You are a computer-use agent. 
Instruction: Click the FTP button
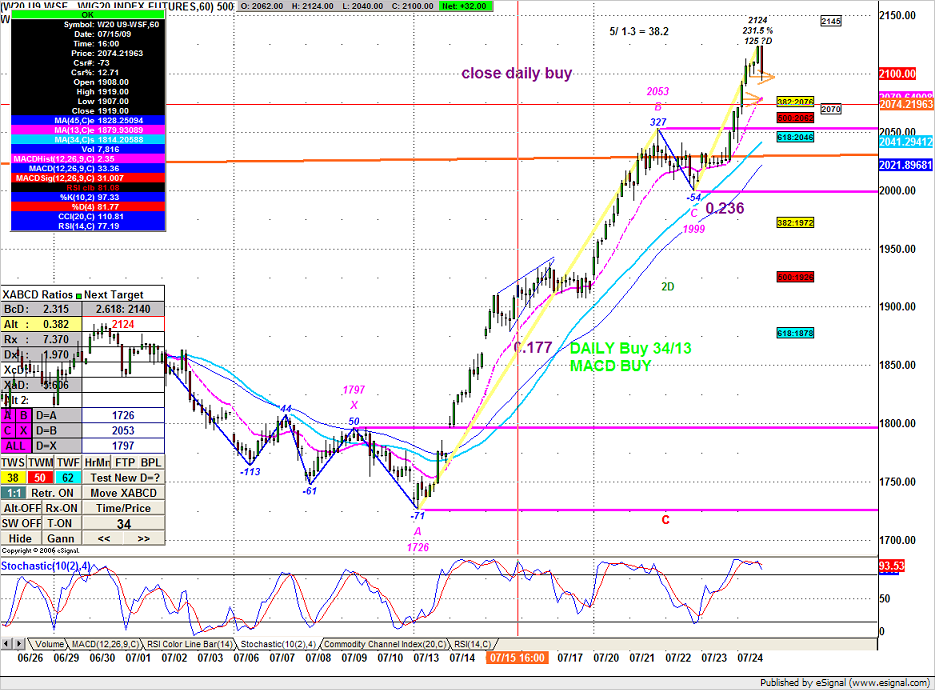[x=125, y=462]
